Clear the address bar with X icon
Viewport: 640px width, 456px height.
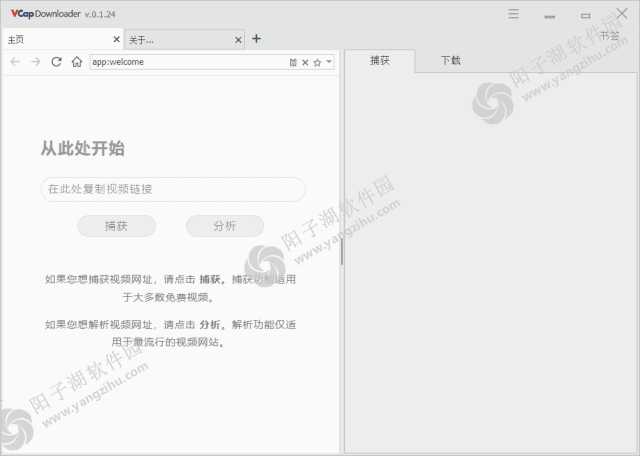[x=305, y=62]
